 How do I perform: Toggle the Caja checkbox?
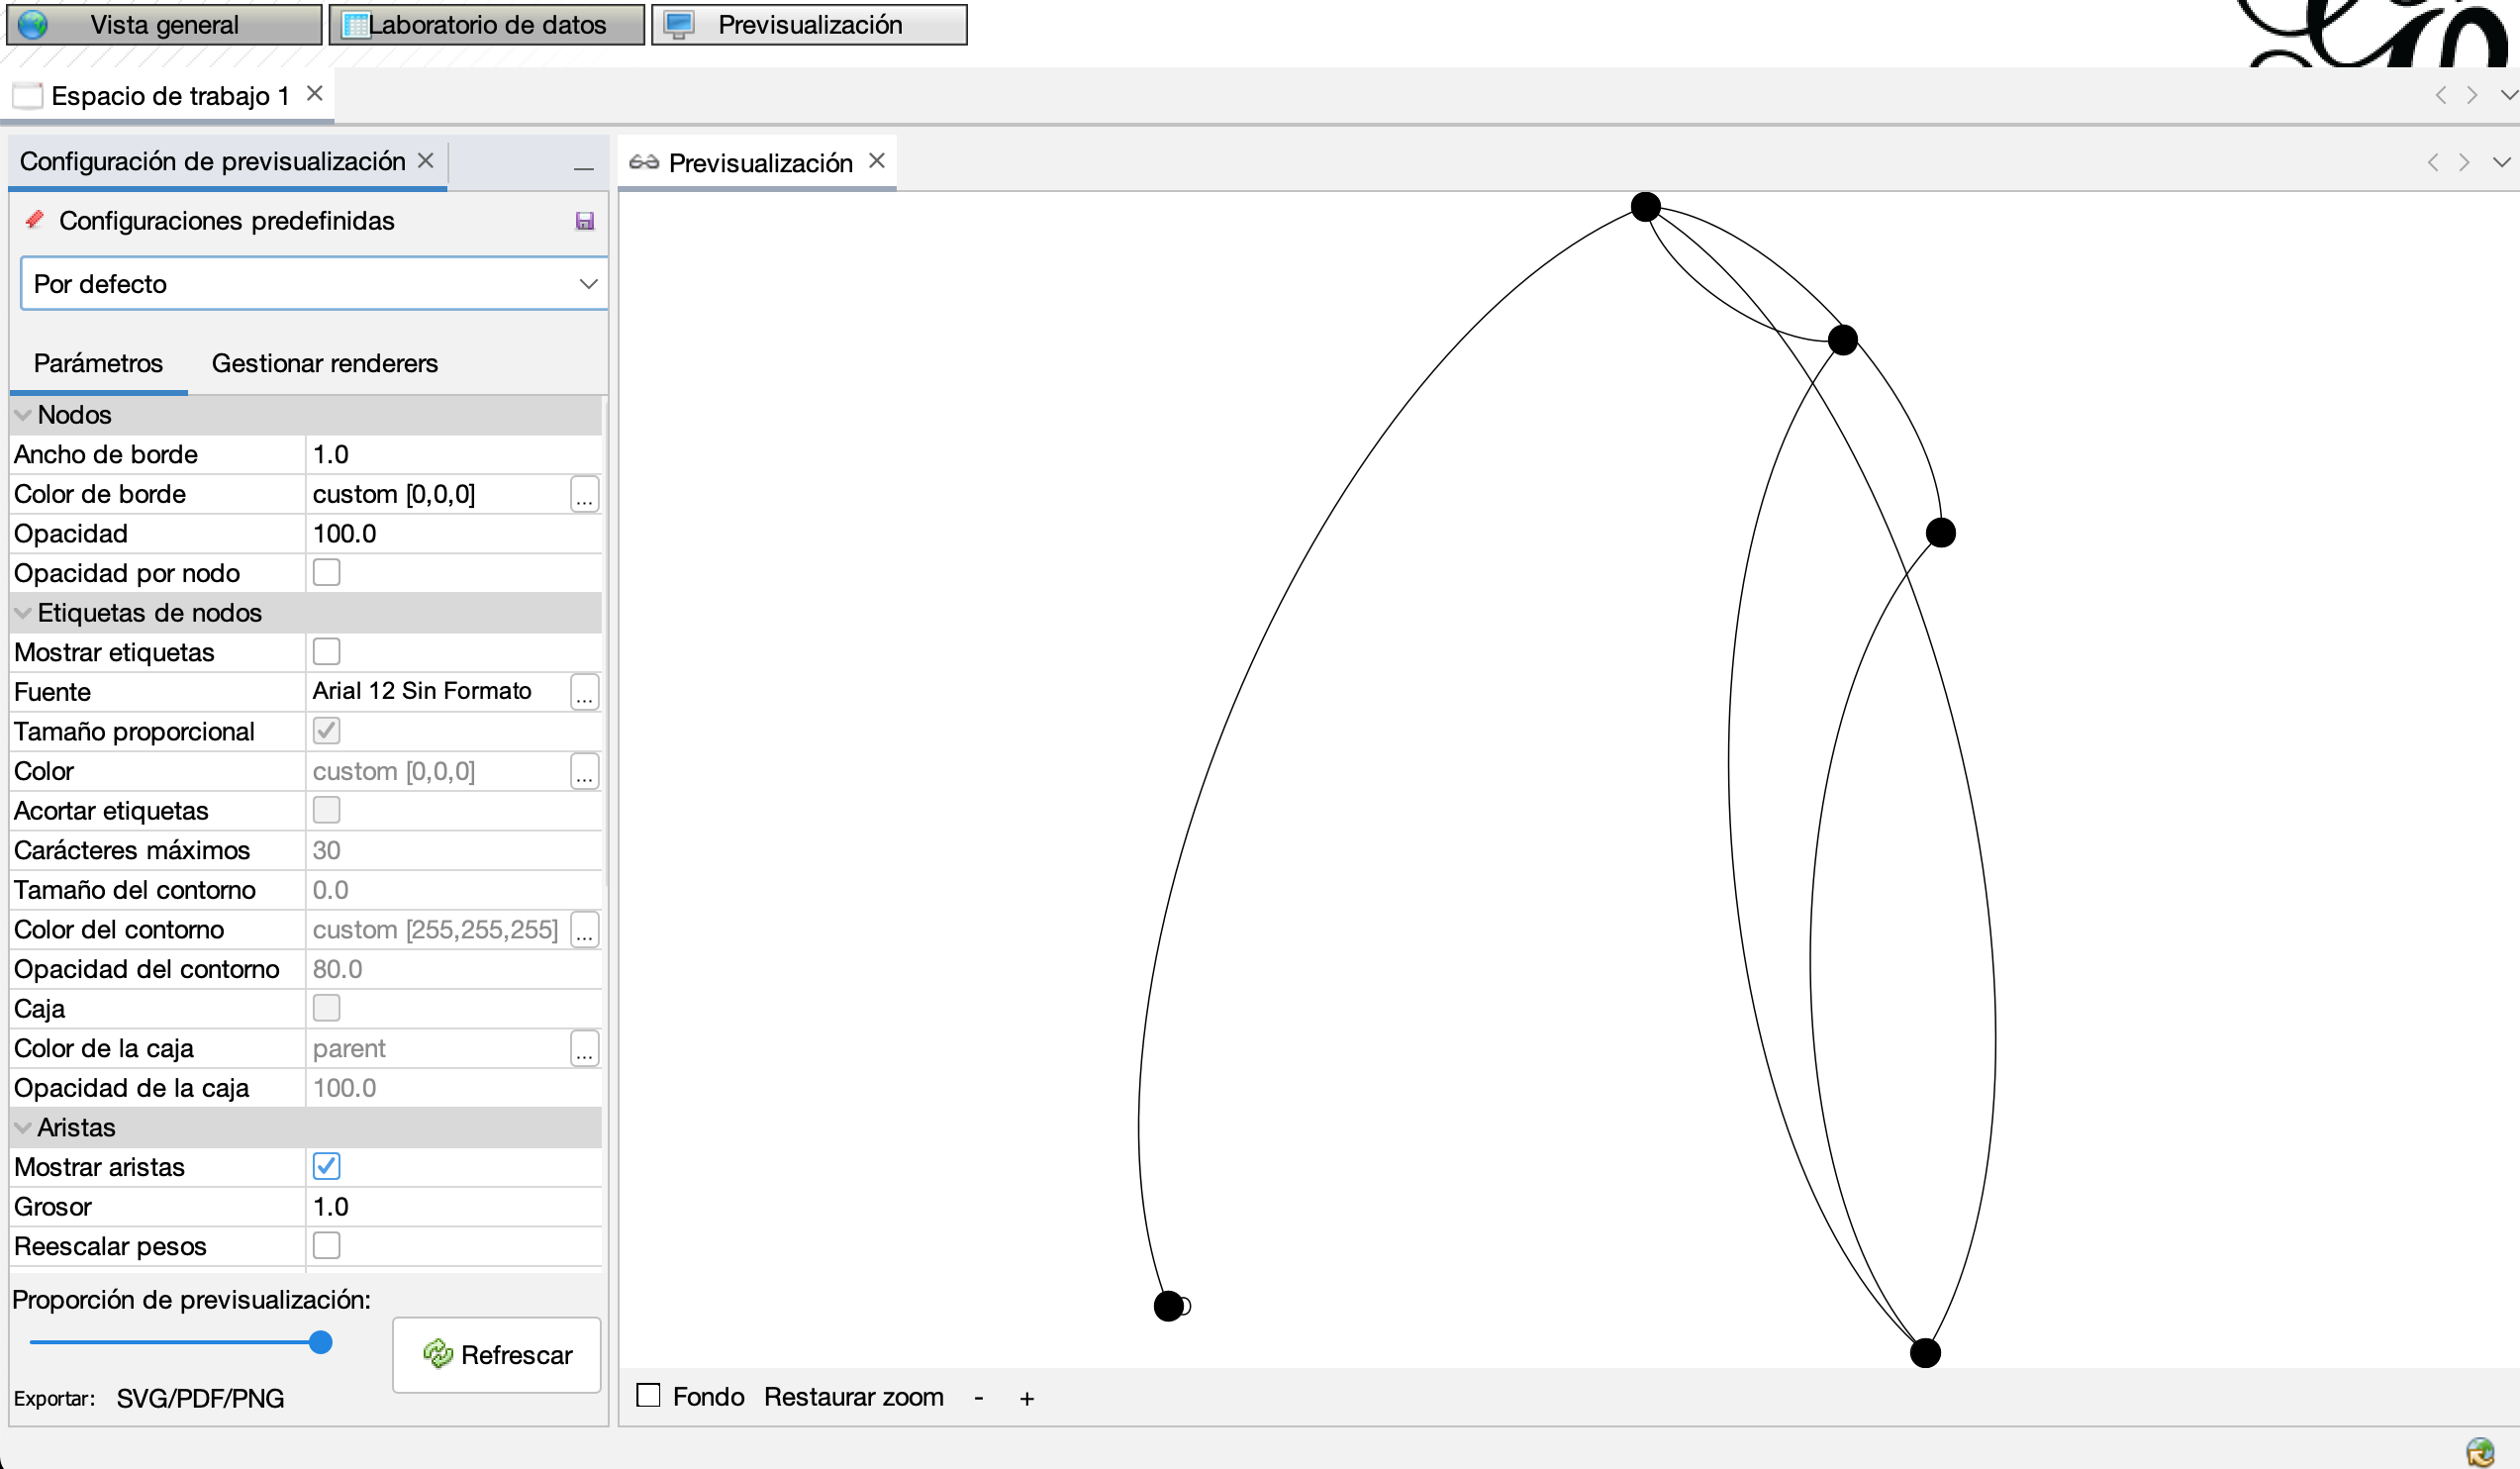click(326, 1007)
